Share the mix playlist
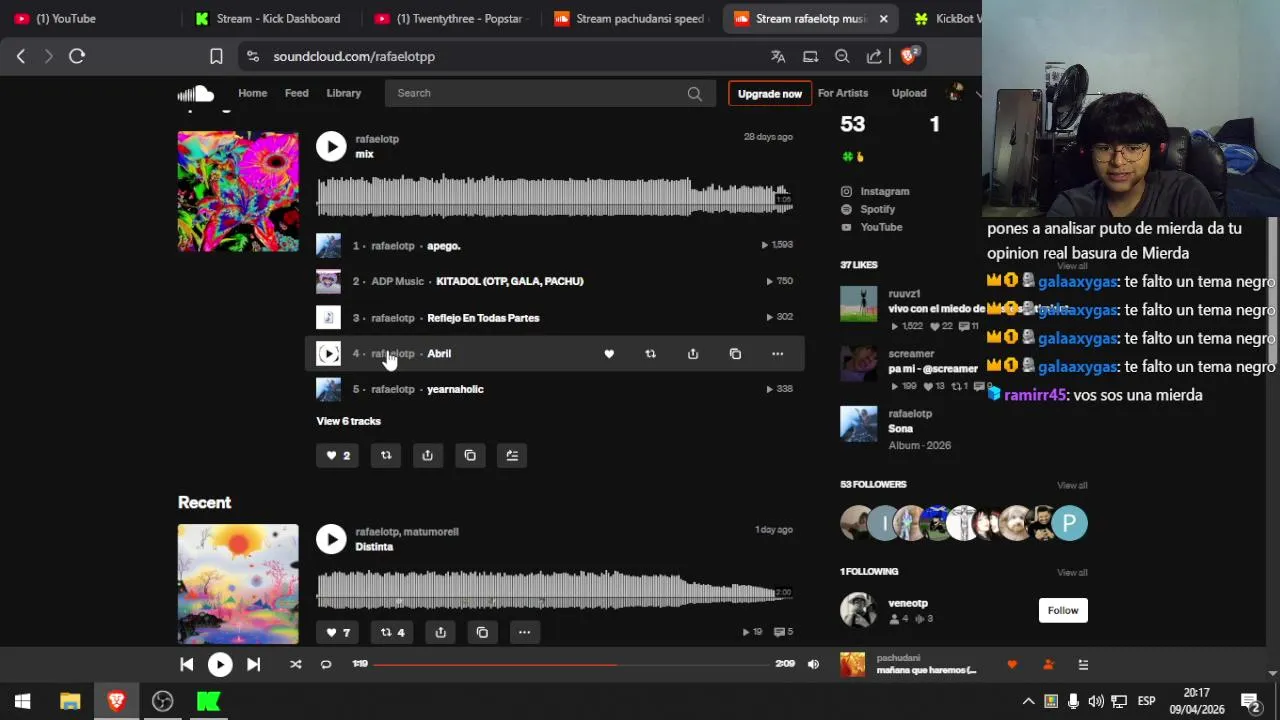Screen dimensions: 1280x720 [x=427, y=455]
